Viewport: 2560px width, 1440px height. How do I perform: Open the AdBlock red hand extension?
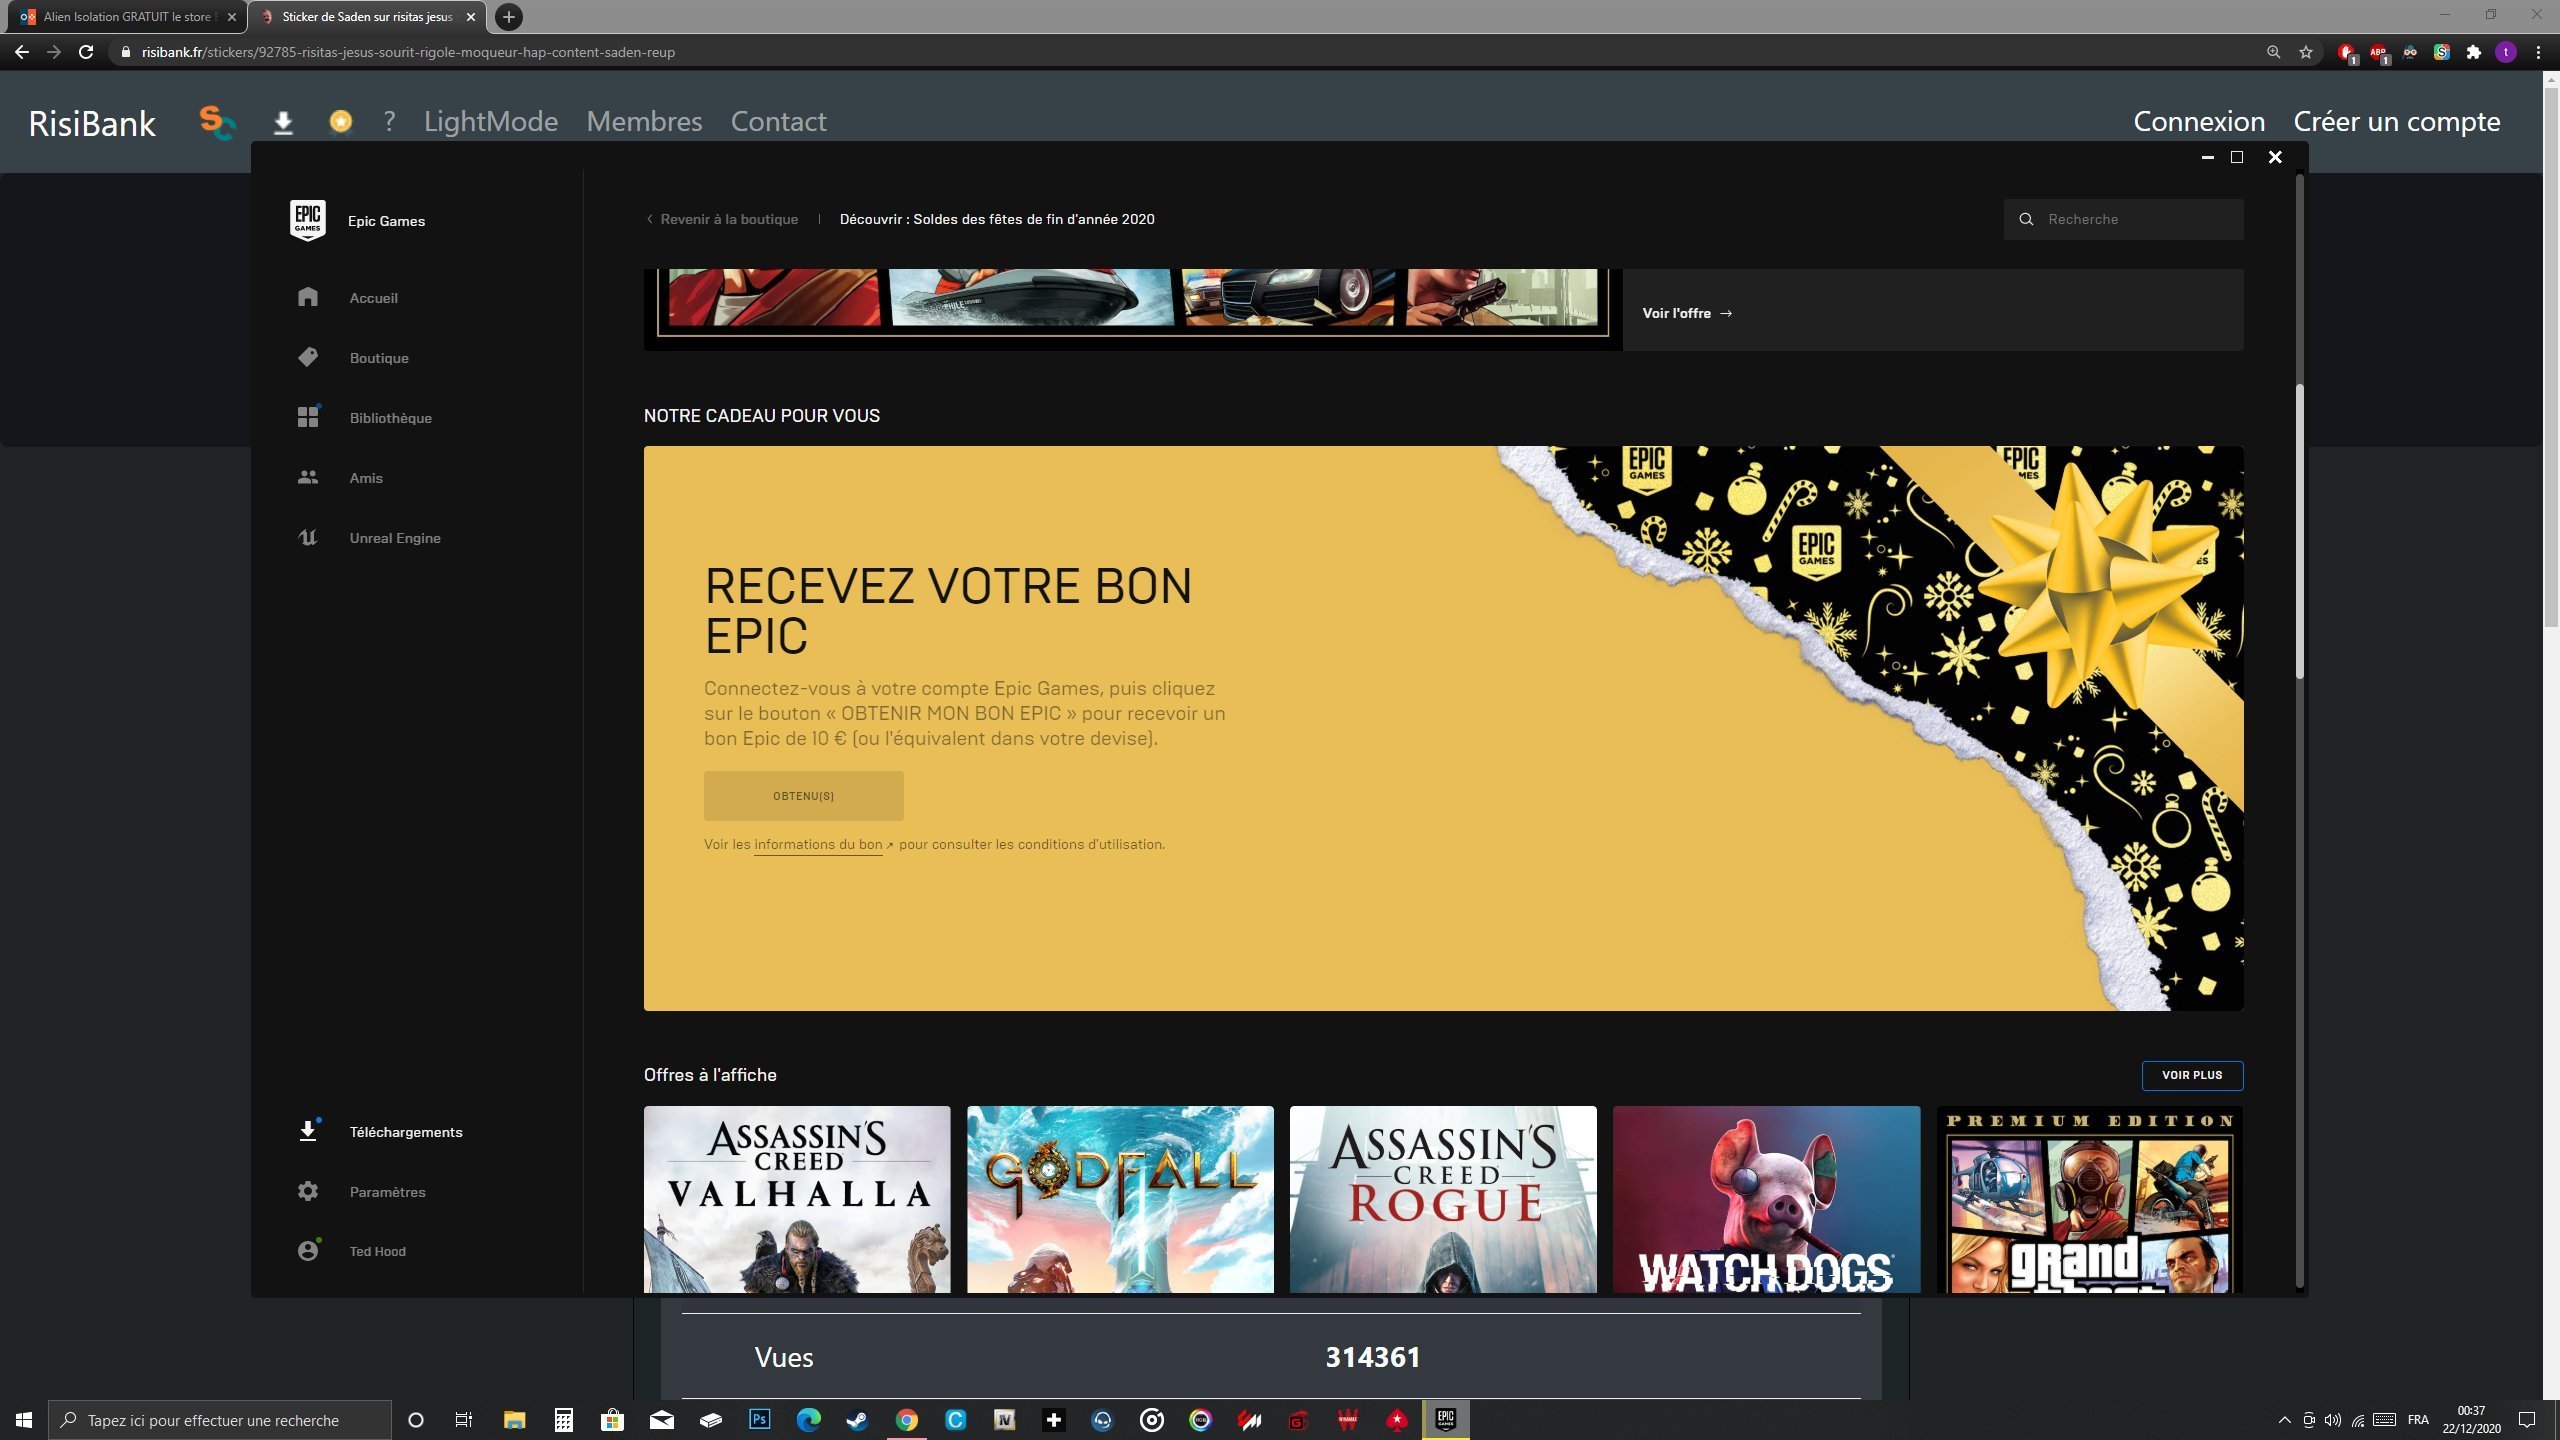[x=2346, y=52]
